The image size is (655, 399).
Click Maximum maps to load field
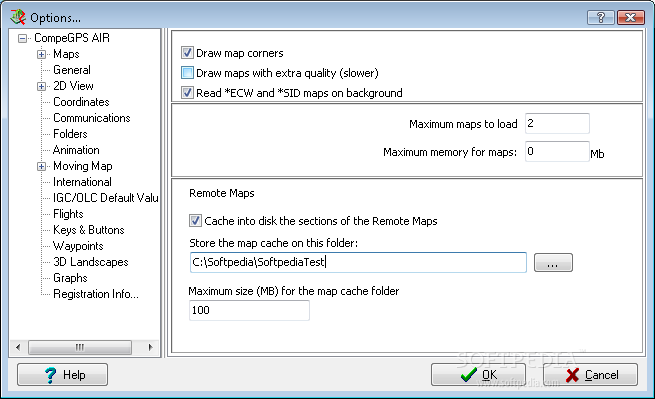(x=557, y=123)
